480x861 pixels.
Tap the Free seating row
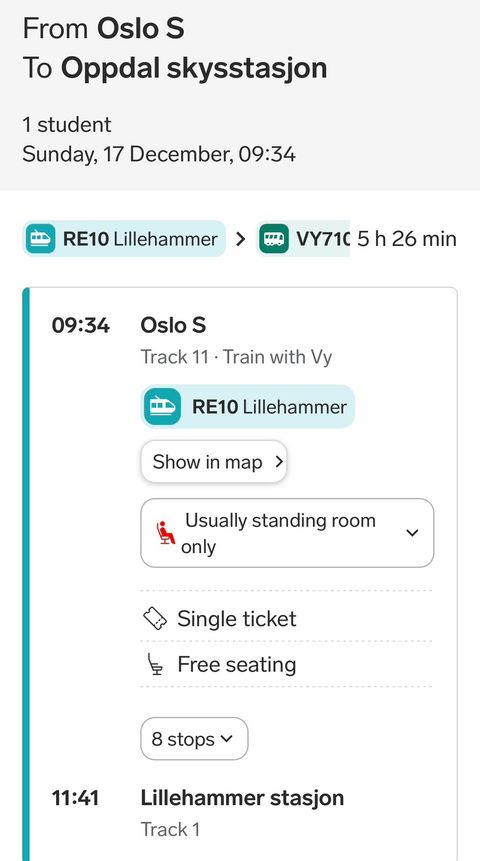[286, 664]
